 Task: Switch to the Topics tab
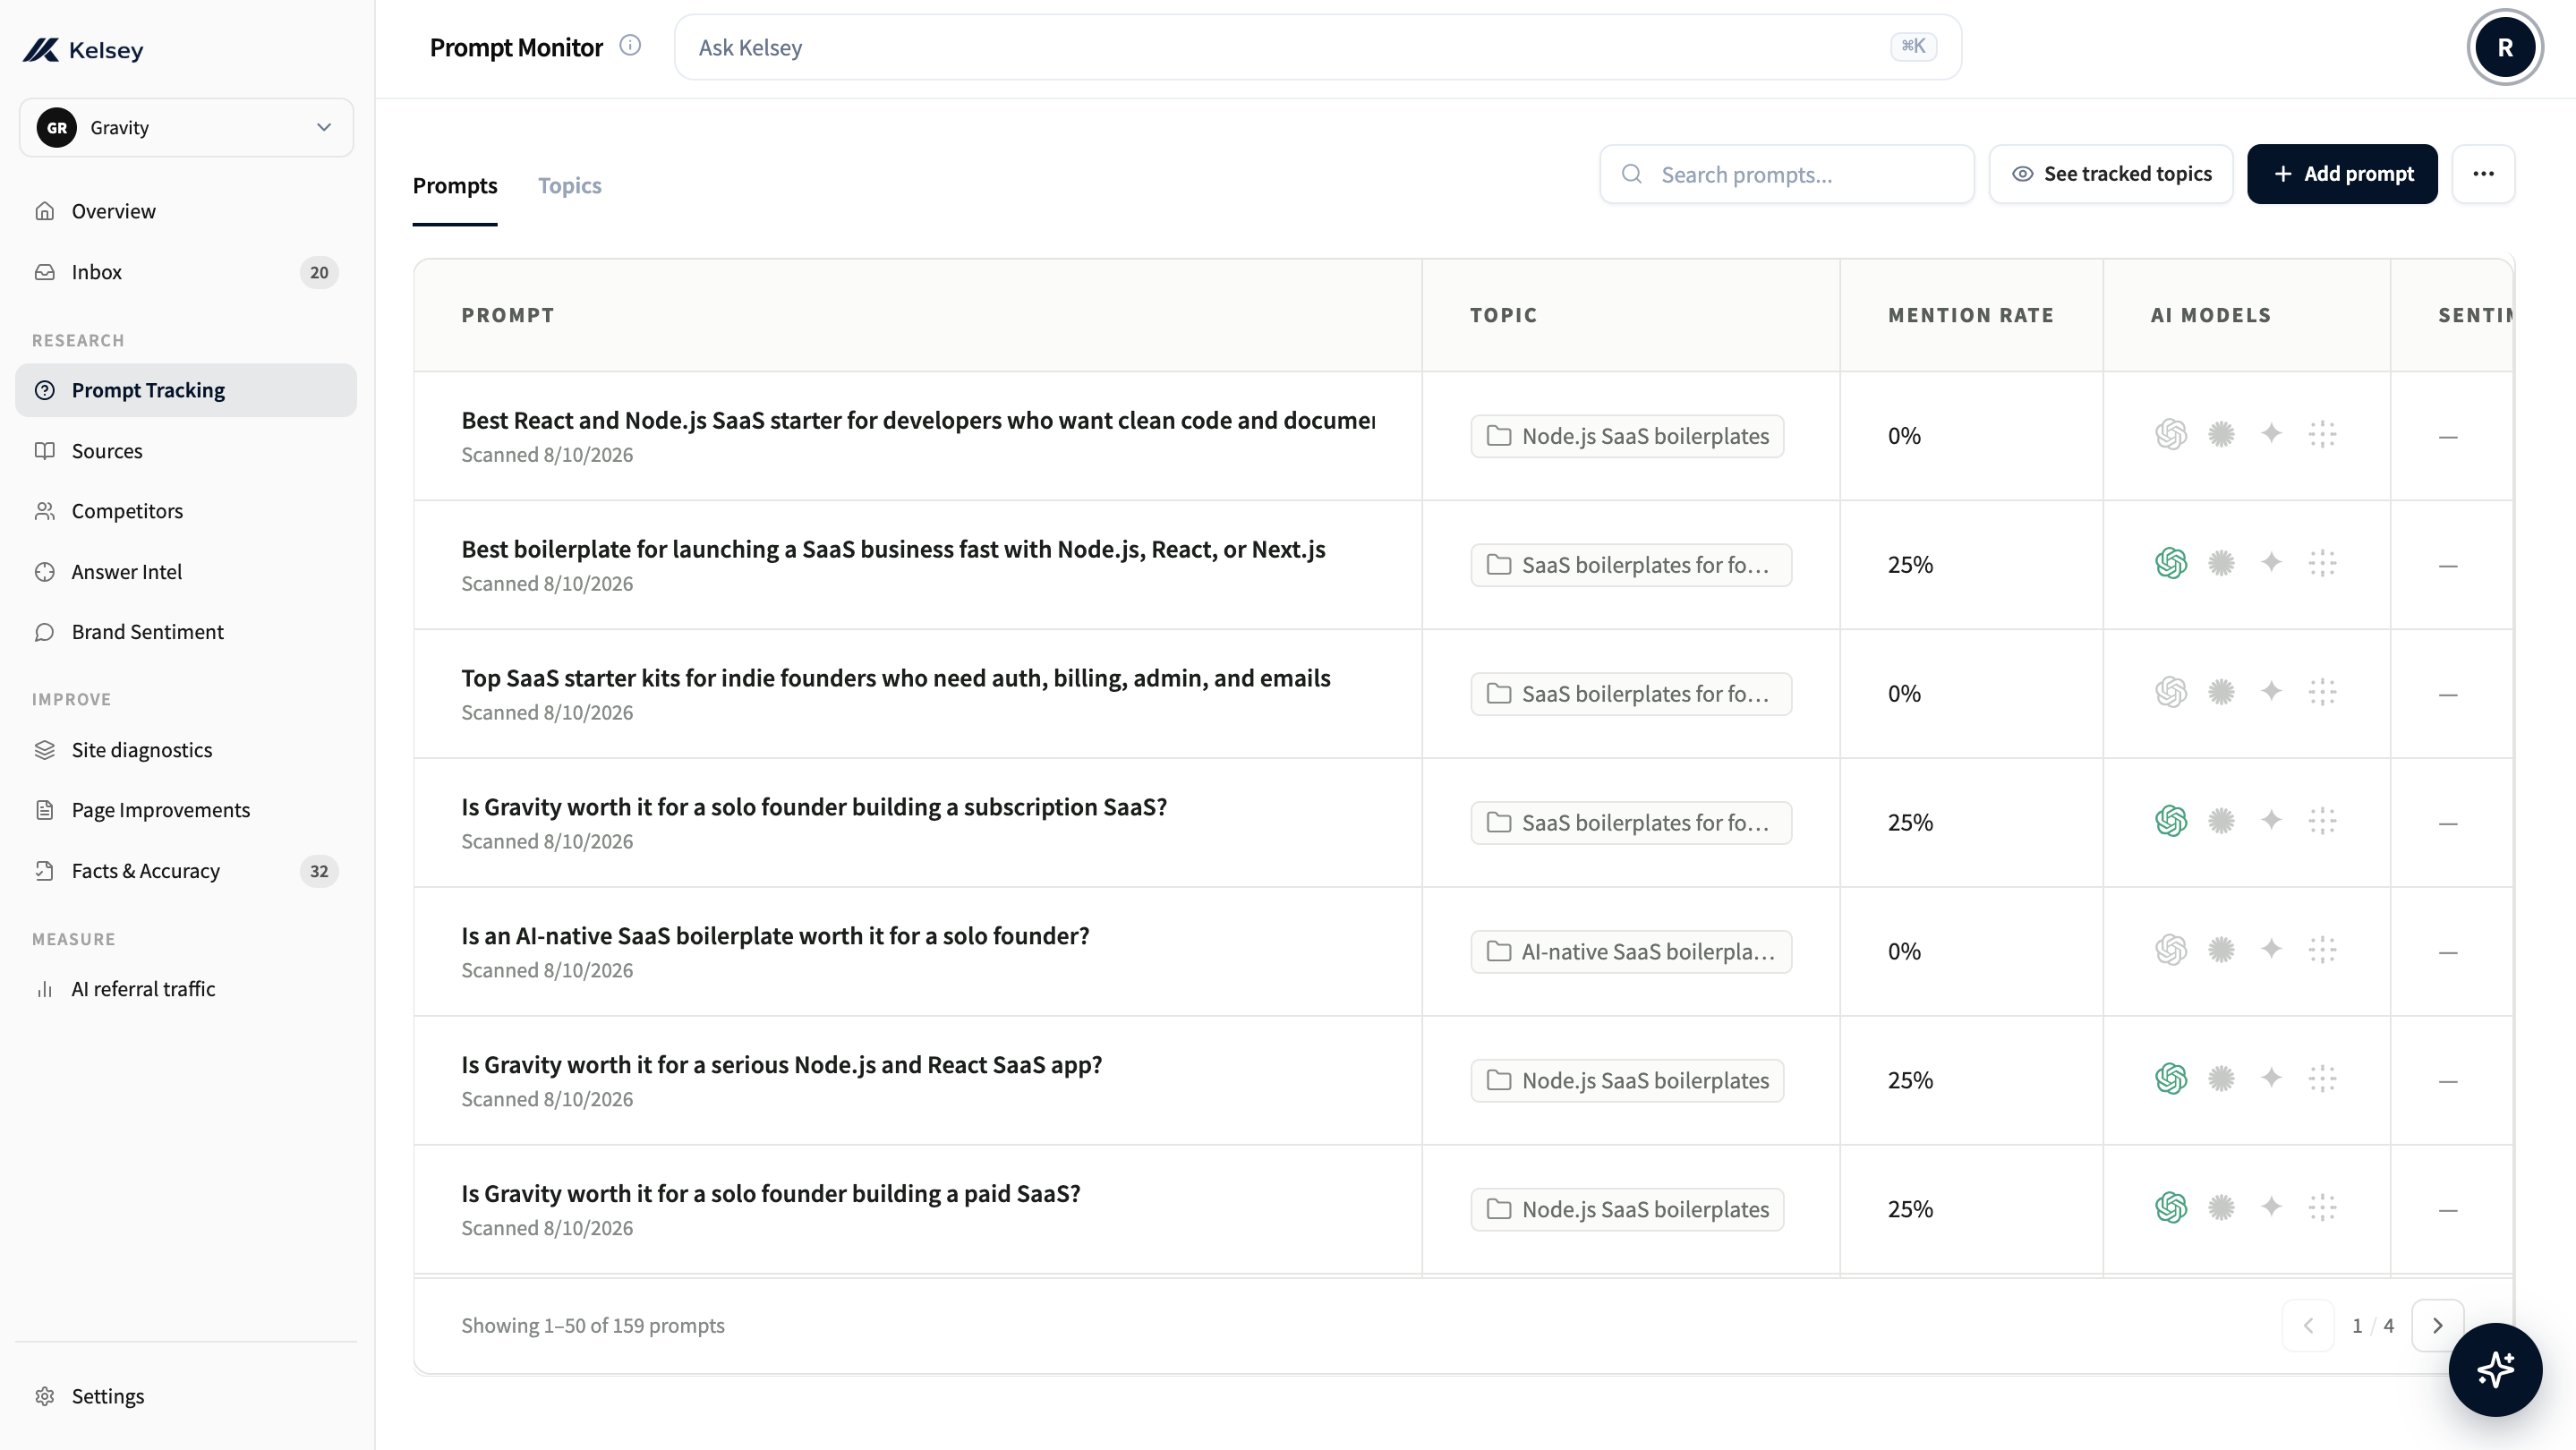pyautogui.click(x=570, y=186)
